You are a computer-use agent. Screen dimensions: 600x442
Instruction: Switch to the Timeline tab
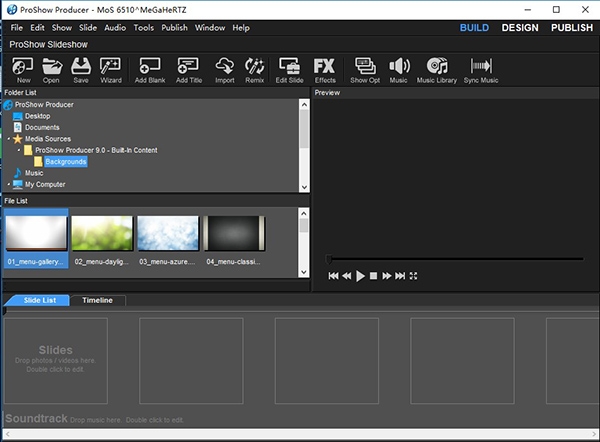97,300
